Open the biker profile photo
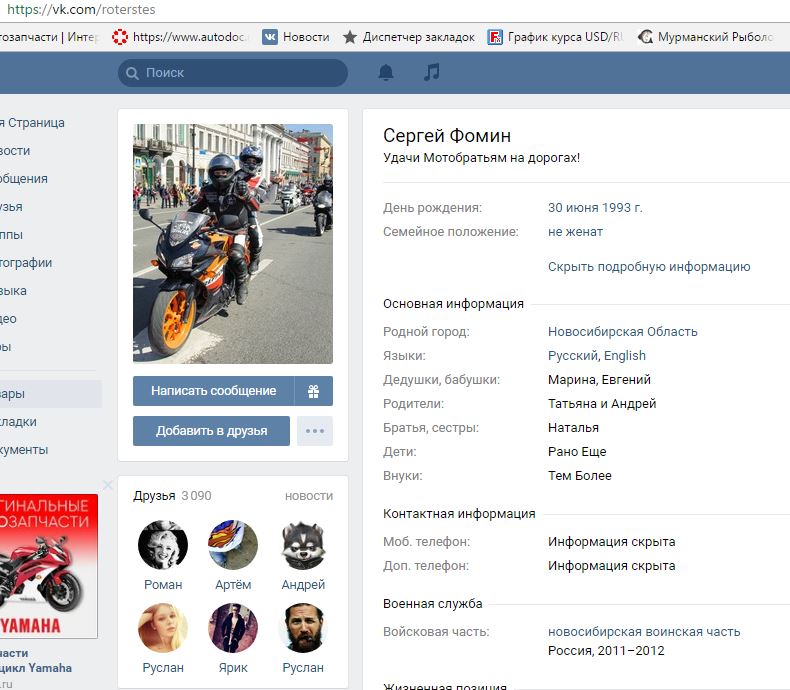Image resolution: width=790 pixels, height=690 pixels. click(232, 243)
